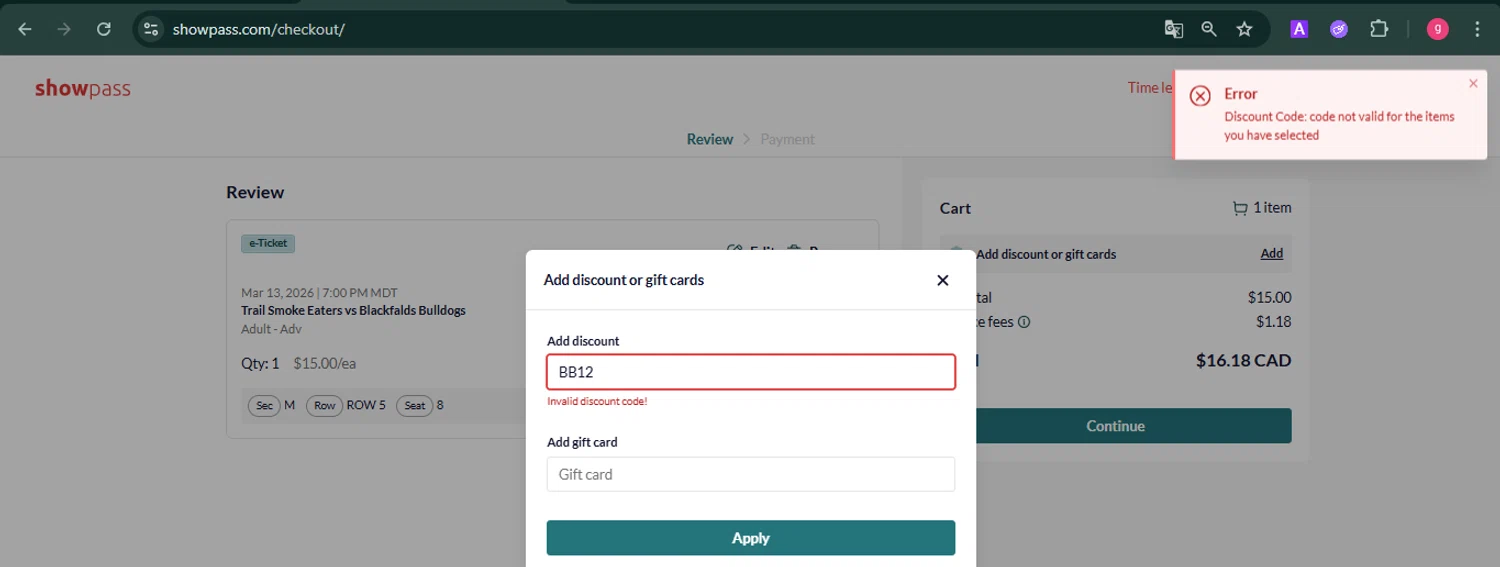Reload the checkout page
The height and width of the screenshot is (567, 1500).
pyautogui.click(x=104, y=29)
